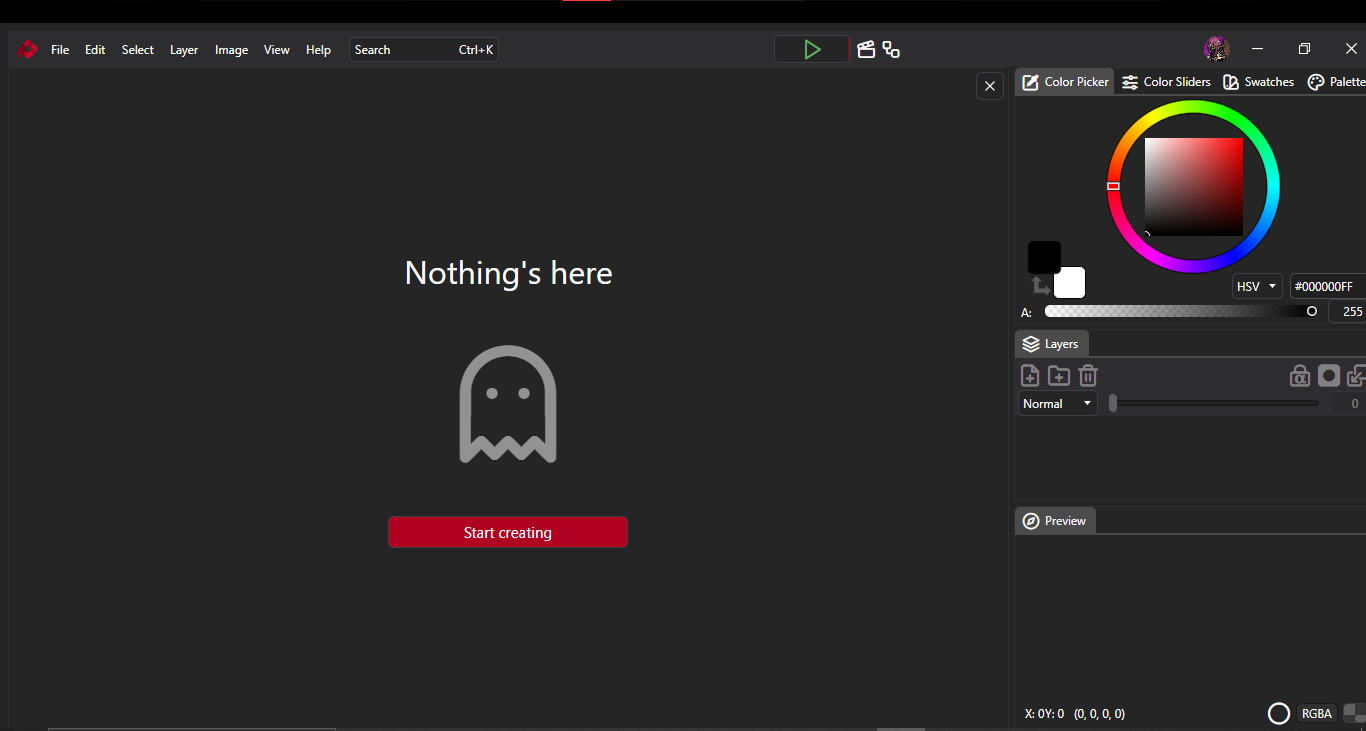Toggle the alpha lock on the layer
This screenshot has height=731, width=1366.
[x=1299, y=375]
